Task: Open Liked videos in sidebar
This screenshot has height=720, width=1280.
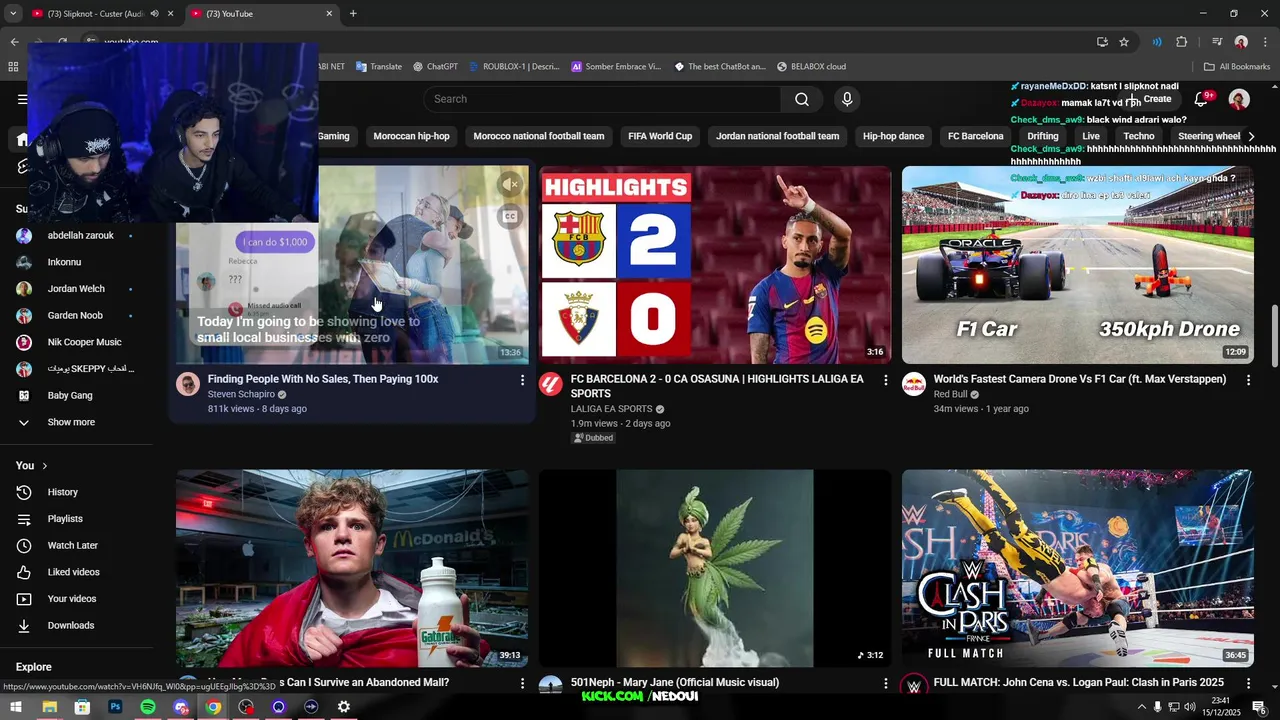Action: point(73,572)
